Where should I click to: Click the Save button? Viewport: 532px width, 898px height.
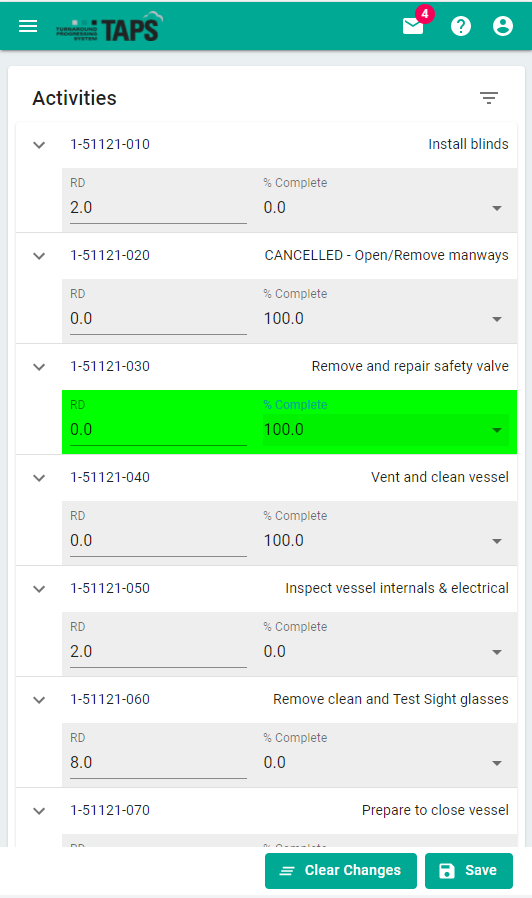468,871
